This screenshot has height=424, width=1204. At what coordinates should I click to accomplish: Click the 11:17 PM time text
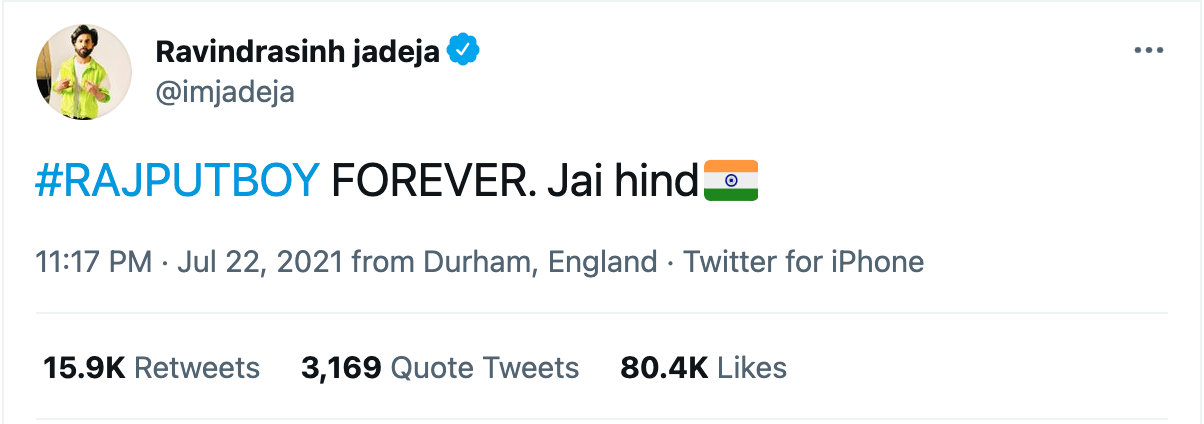pyautogui.click(x=93, y=263)
